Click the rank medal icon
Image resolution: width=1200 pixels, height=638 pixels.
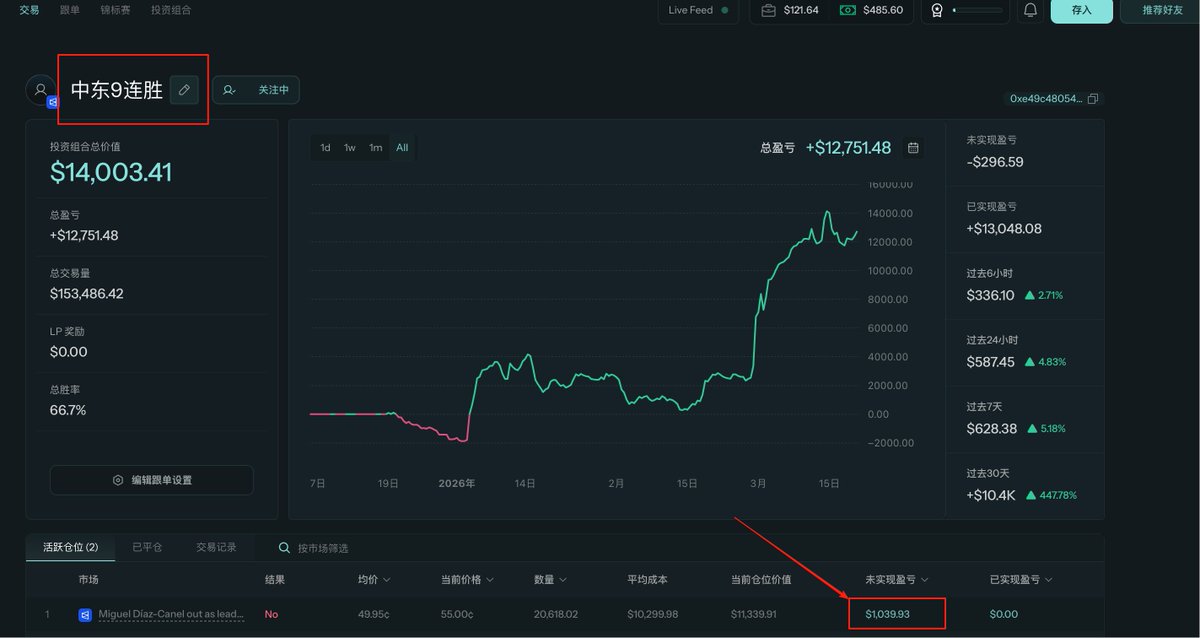pyautogui.click(x=937, y=10)
